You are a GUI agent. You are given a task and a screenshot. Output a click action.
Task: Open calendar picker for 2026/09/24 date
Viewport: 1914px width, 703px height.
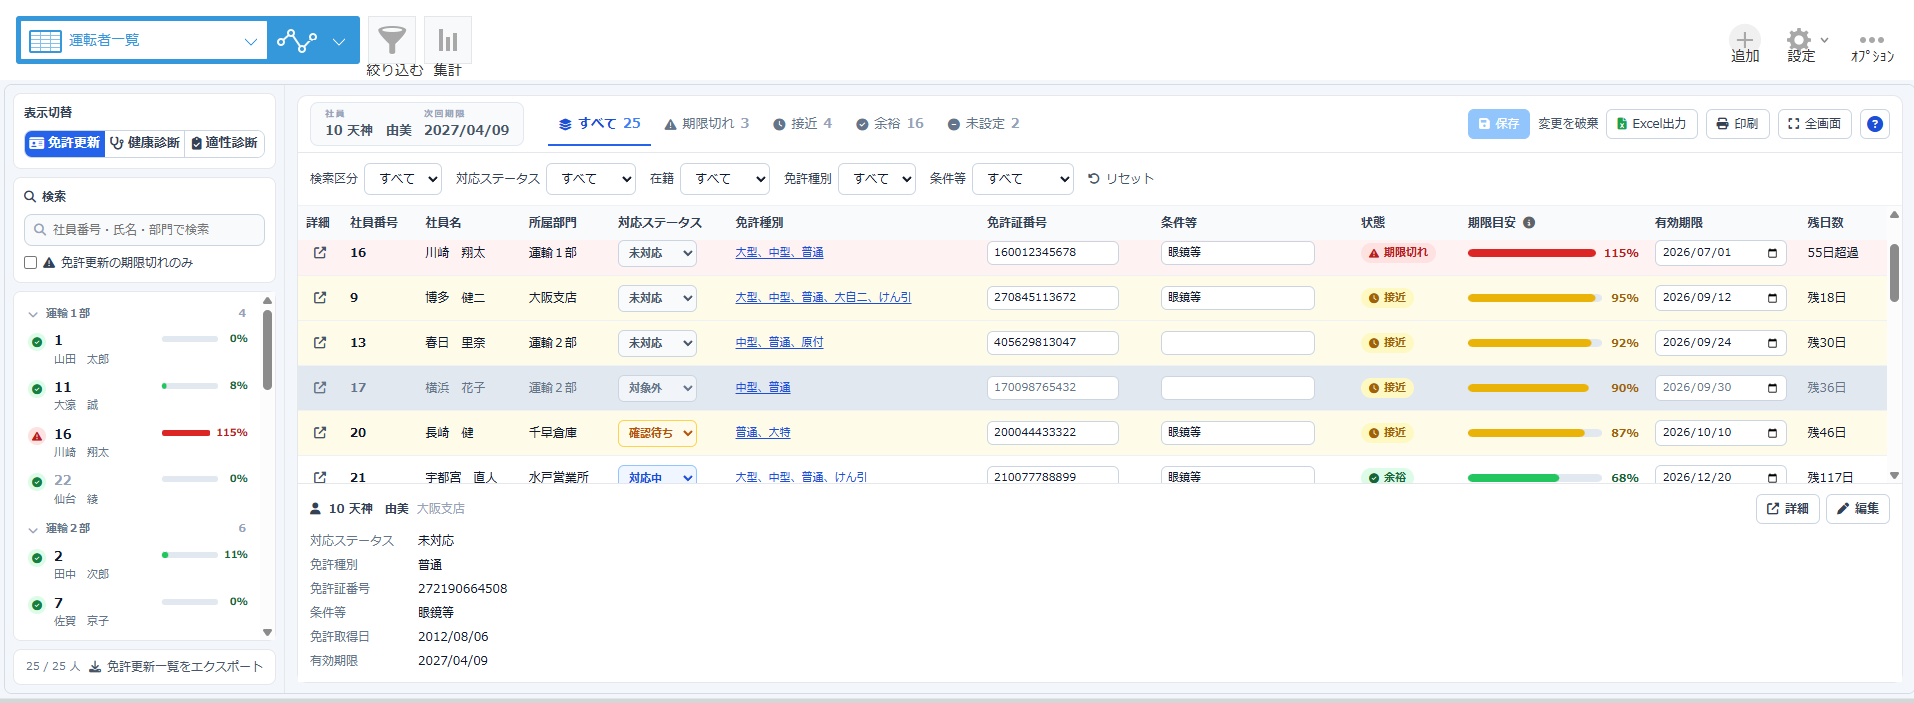pos(1772,343)
